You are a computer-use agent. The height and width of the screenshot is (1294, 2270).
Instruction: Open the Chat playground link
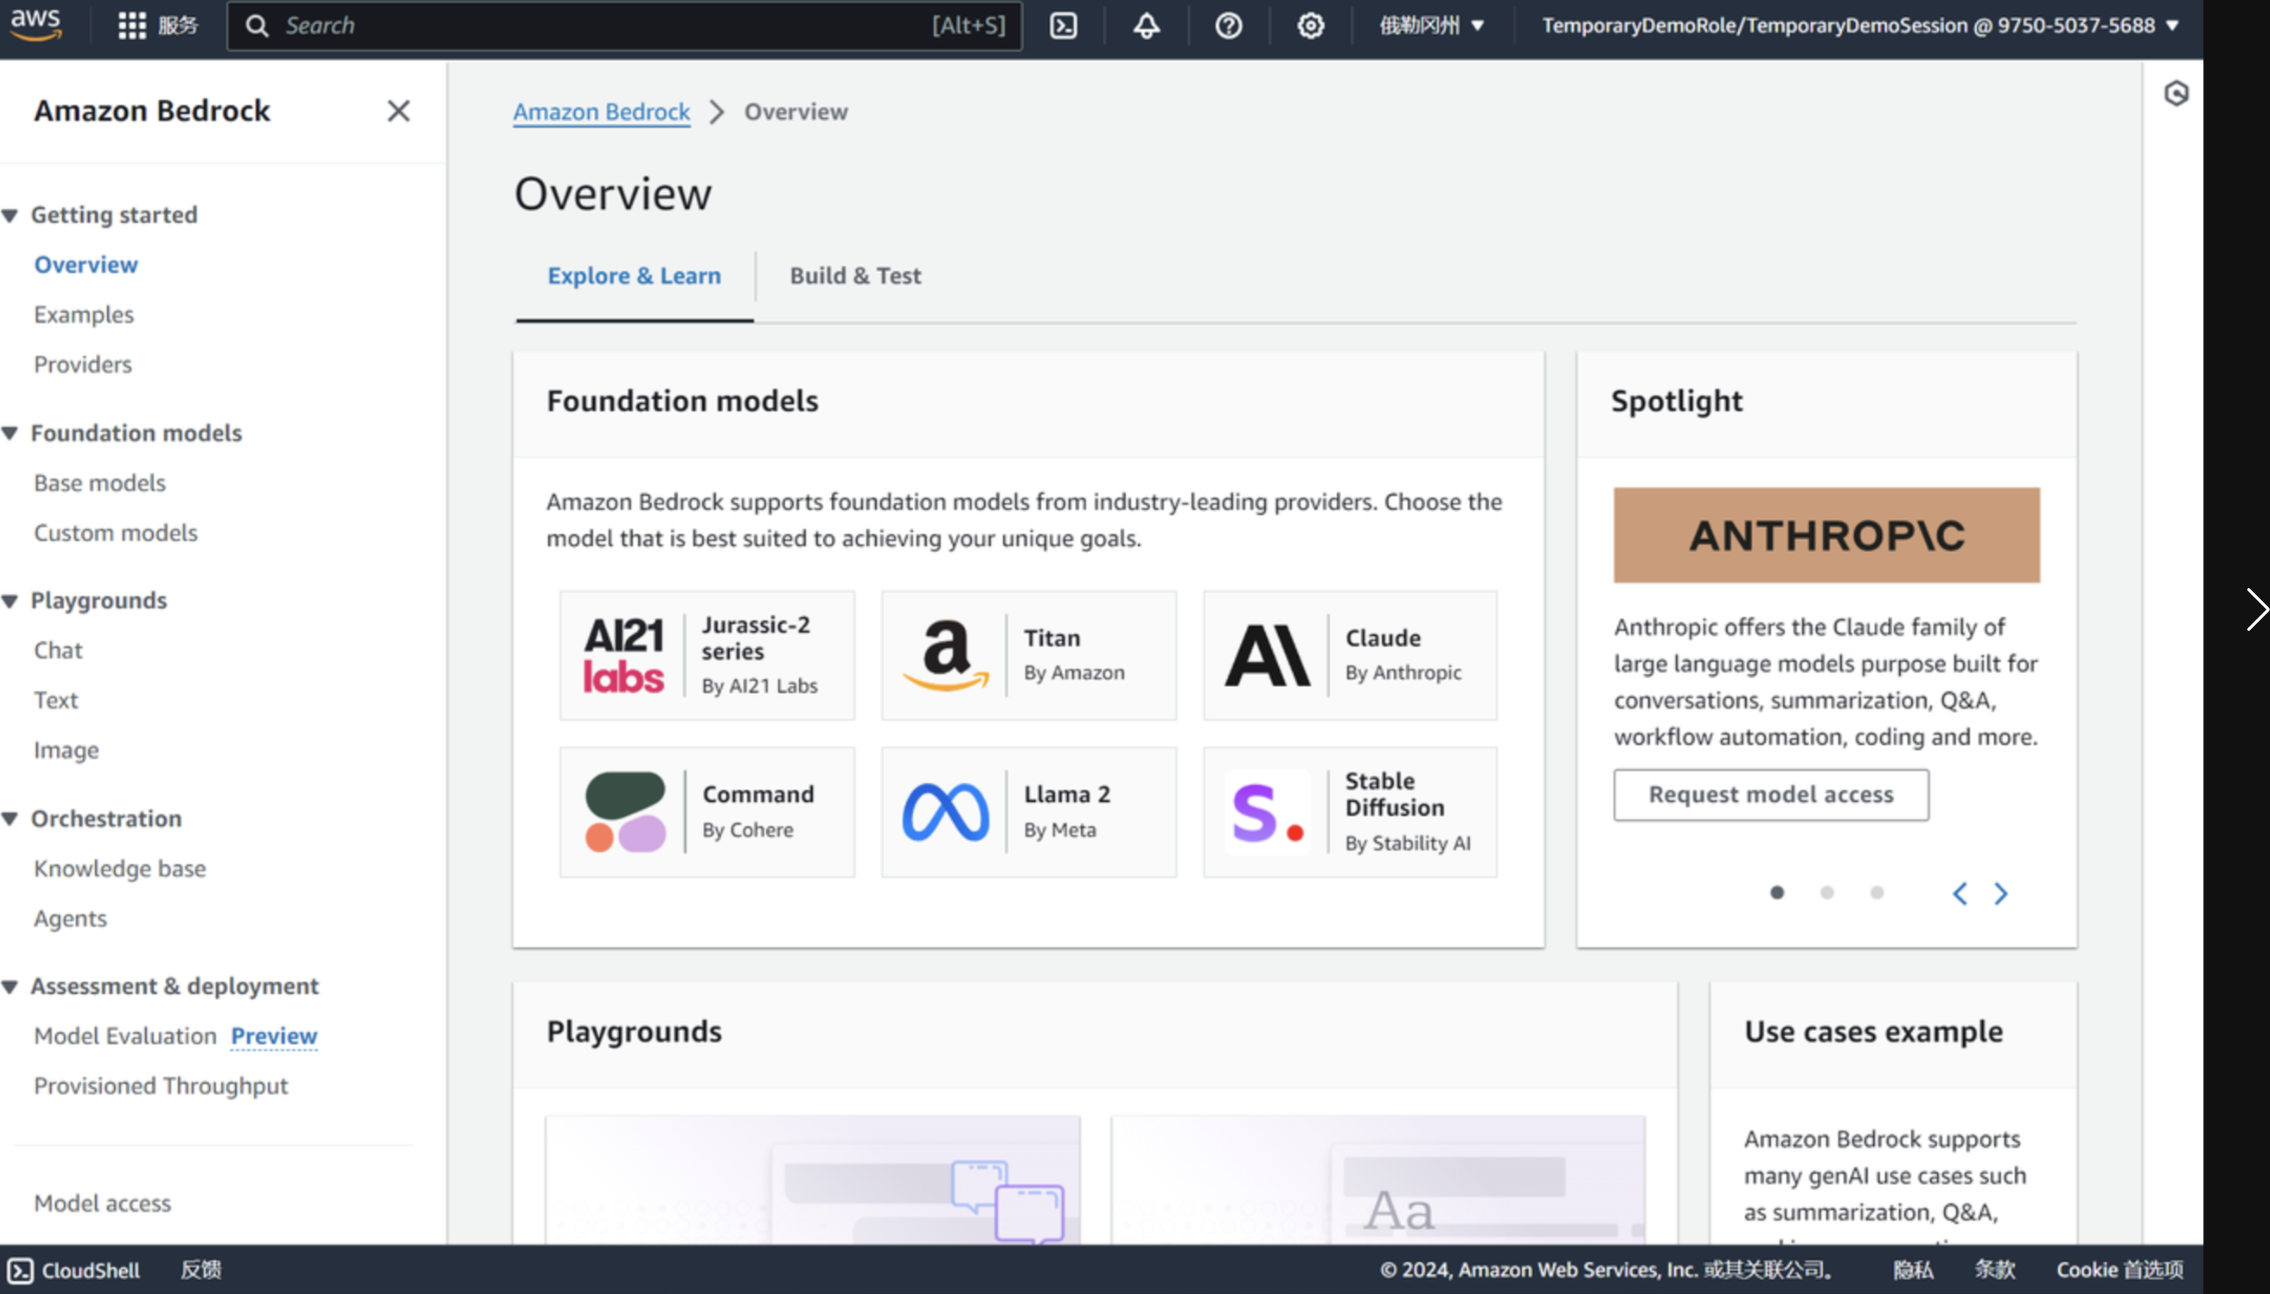pyautogui.click(x=58, y=651)
